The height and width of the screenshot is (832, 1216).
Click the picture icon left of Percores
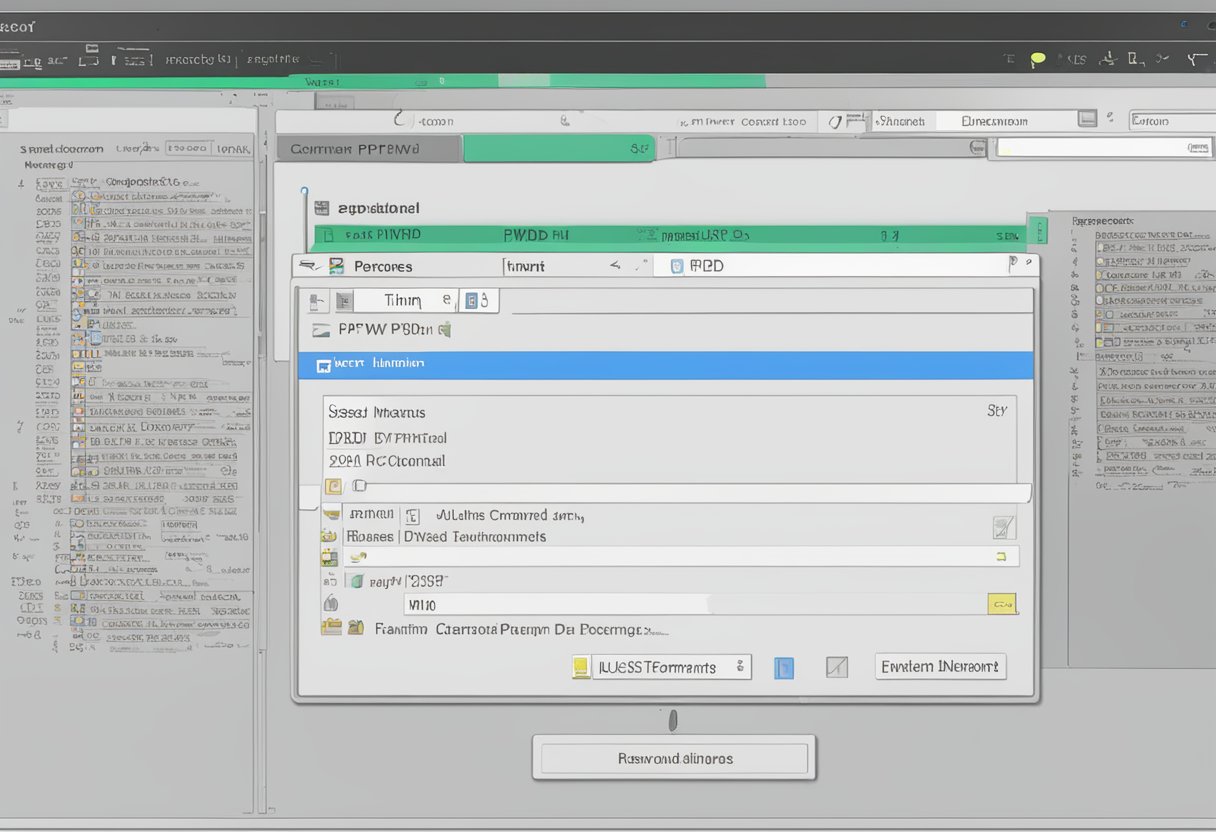[336, 266]
